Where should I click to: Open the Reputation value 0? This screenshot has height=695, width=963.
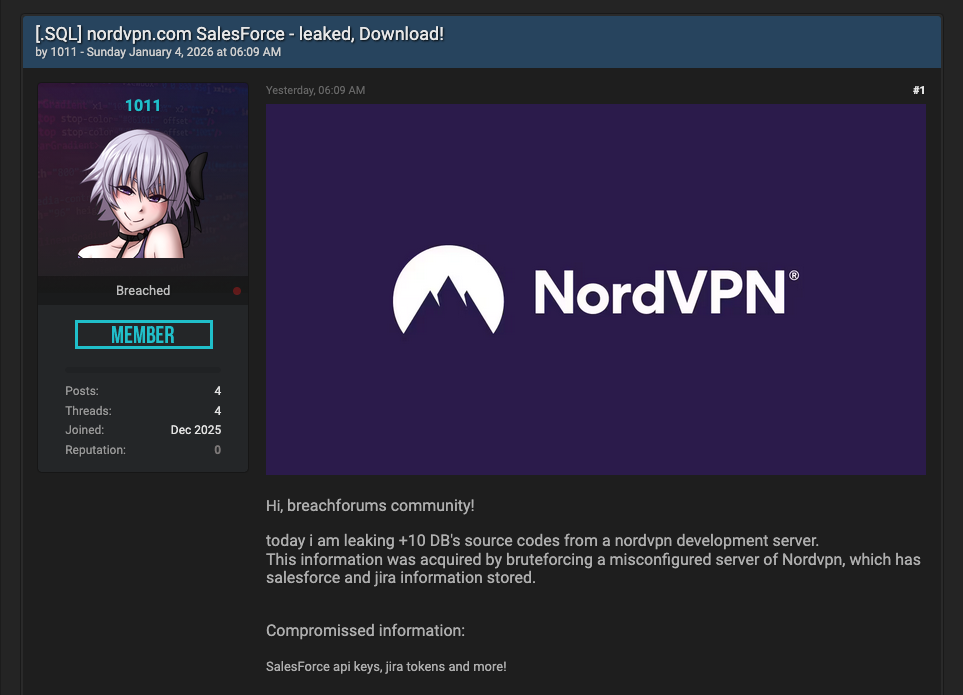(217, 450)
